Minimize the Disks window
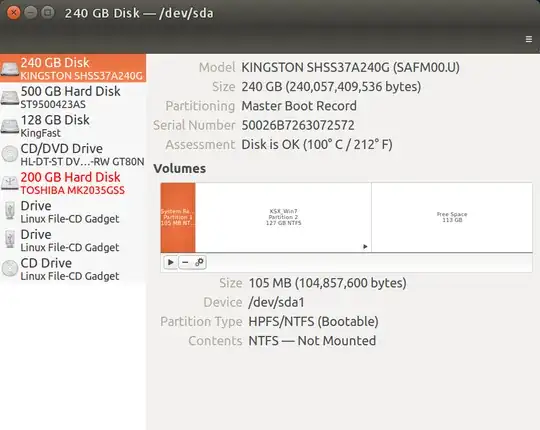This screenshot has width=540, height=430. coord(30,13)
